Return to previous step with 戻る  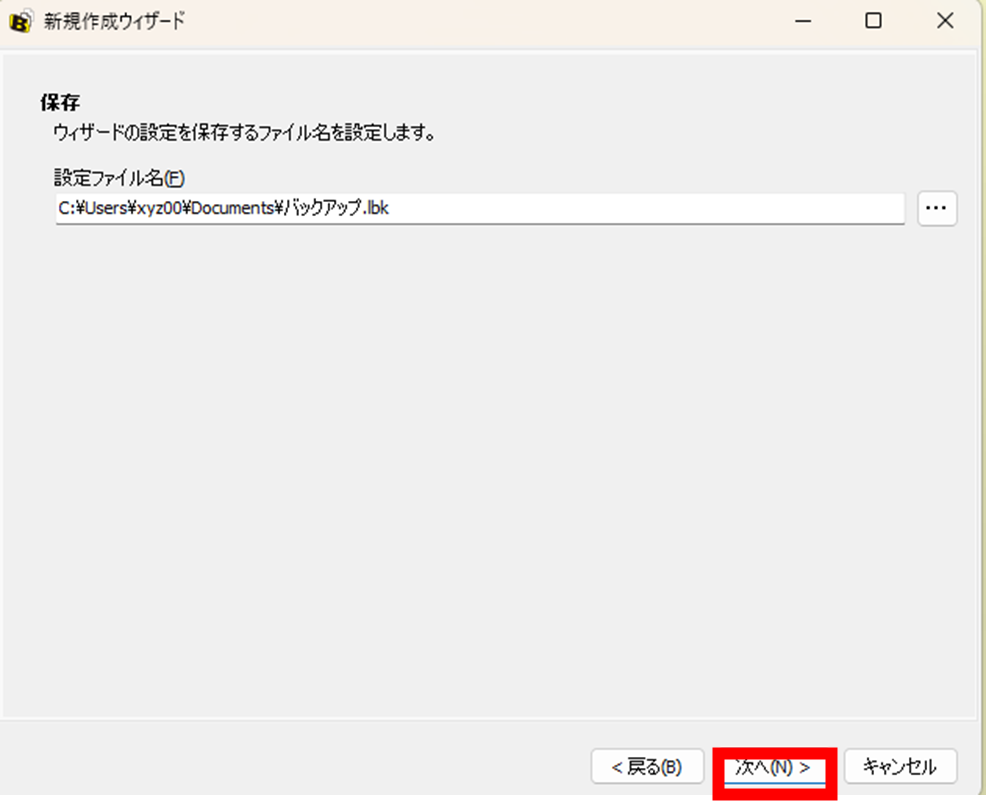click(647, 767)
